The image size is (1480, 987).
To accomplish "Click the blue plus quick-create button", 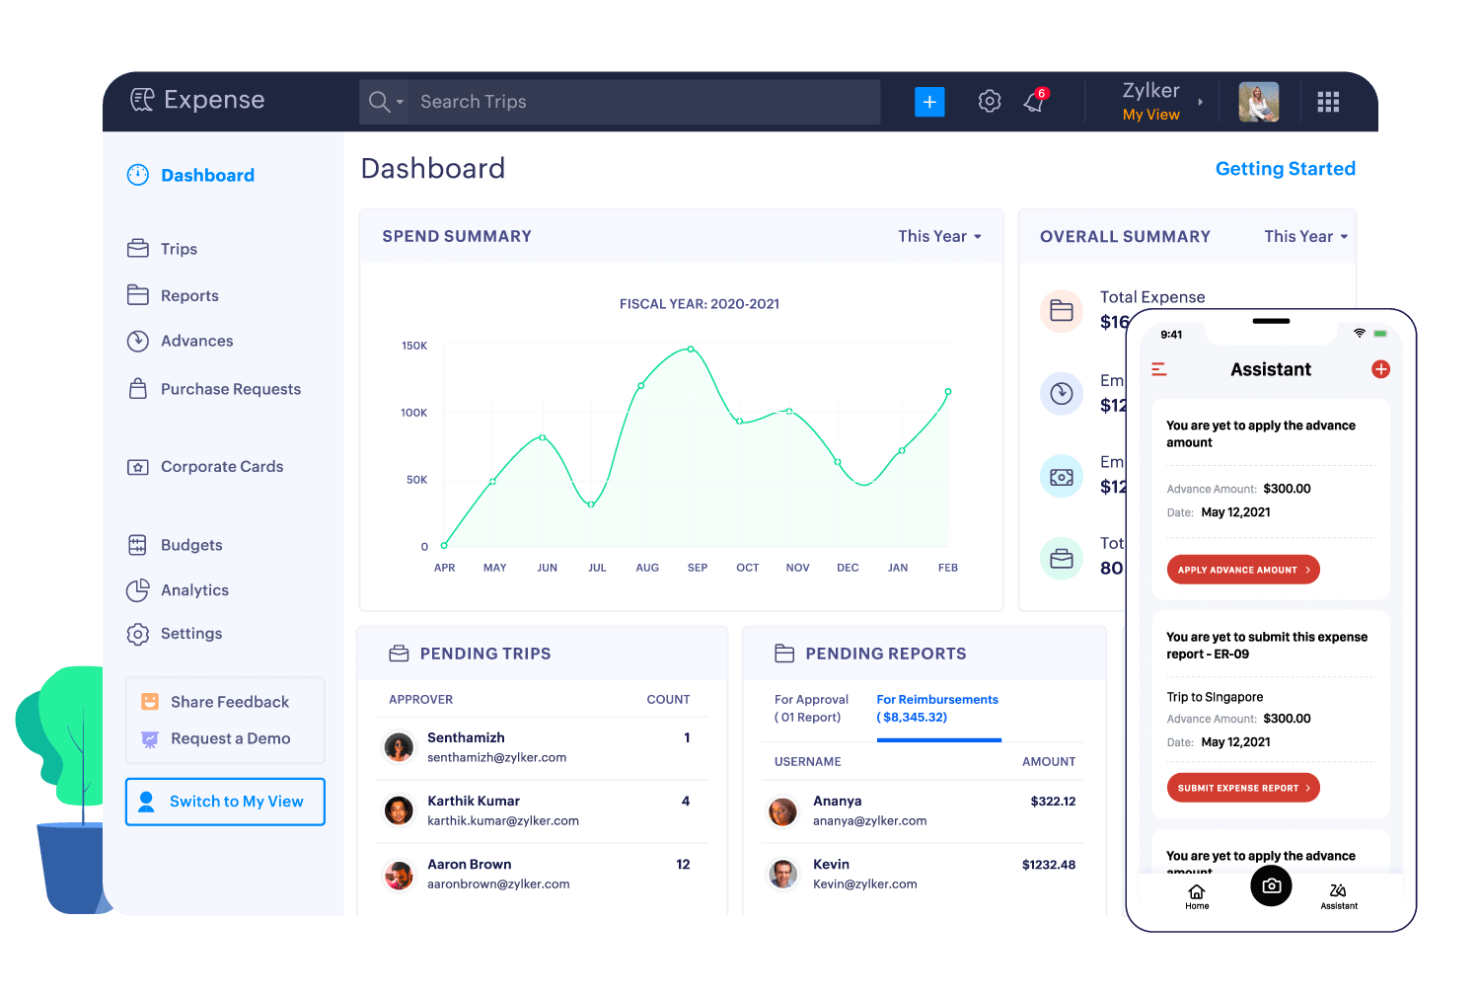I will click(929, 101).
